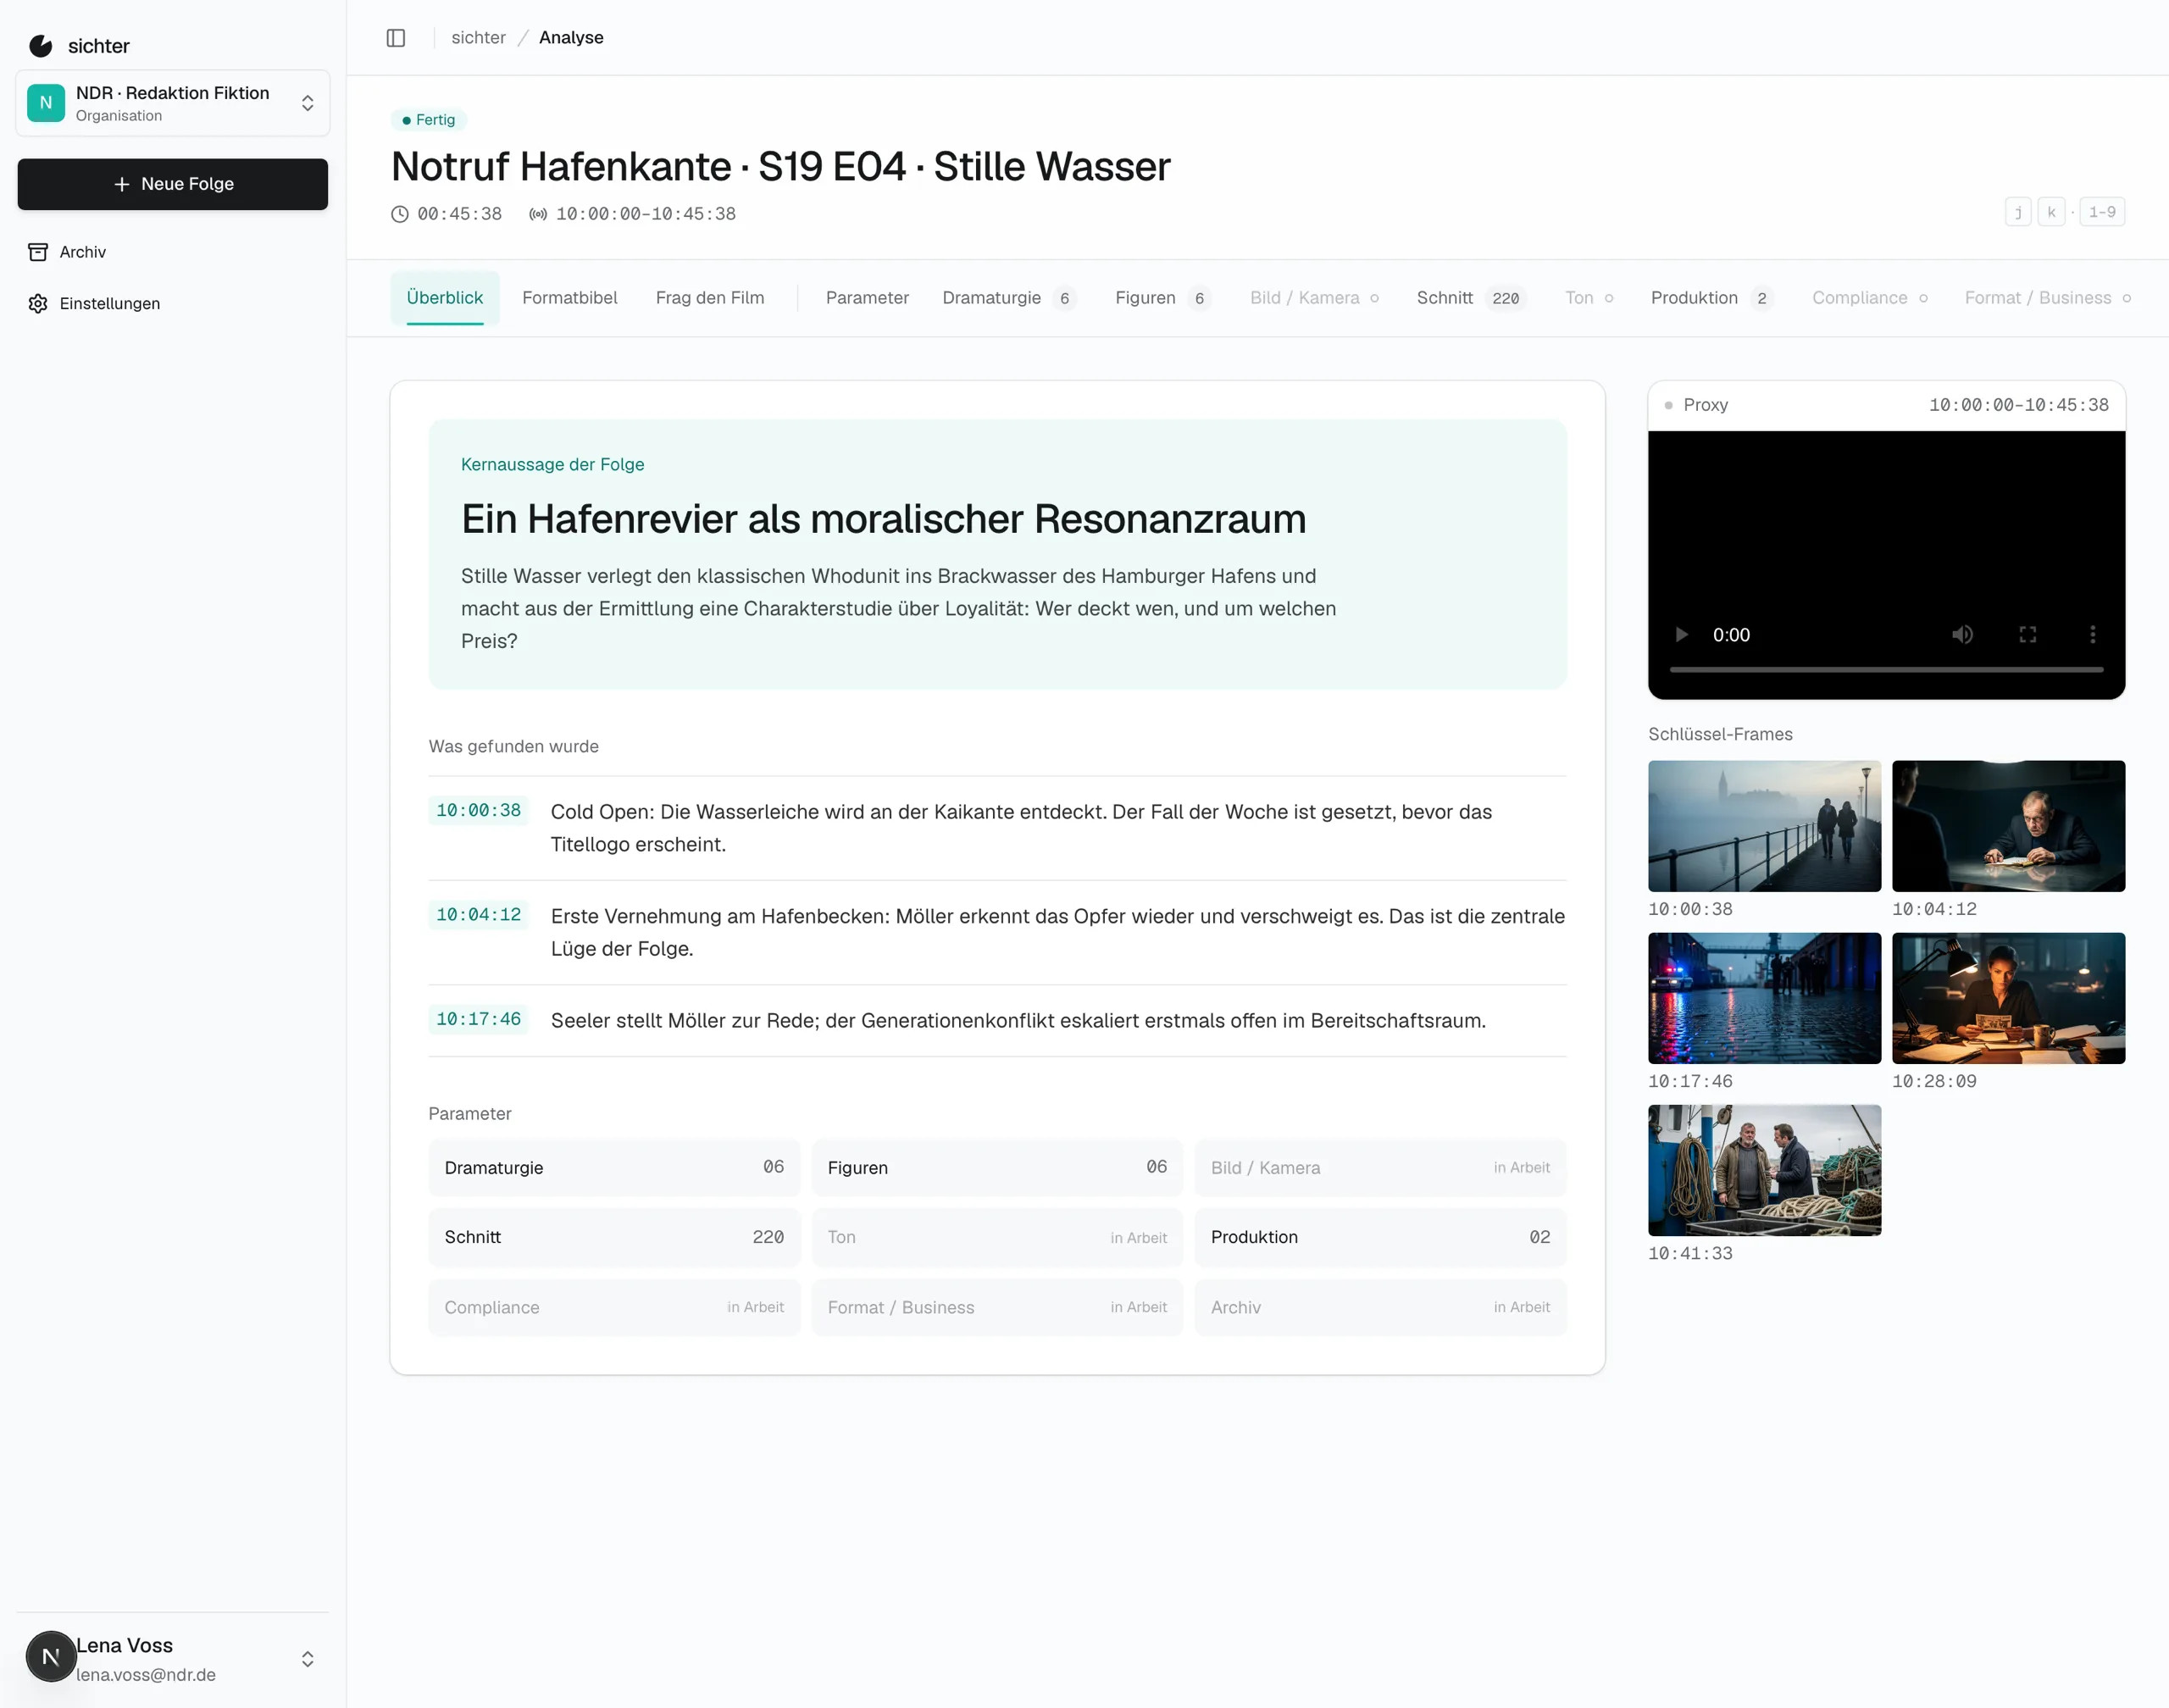This screenshot has height=1708, width=2169.
Task: Open video player more options menu
Action: pyautogui.click(x=2092, y=634)
